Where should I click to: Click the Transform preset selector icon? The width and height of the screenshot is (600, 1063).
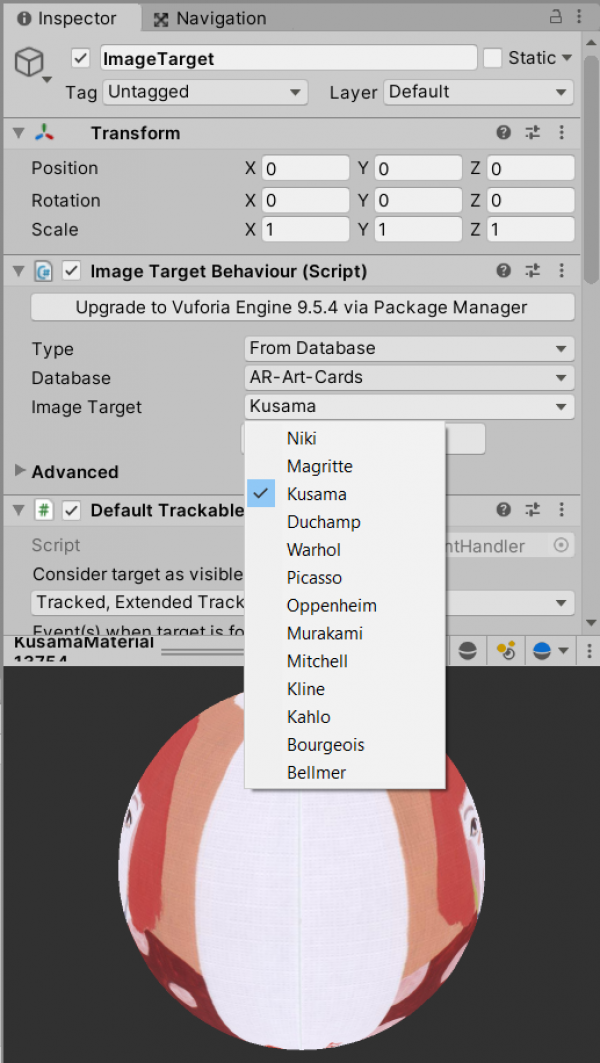532,133
